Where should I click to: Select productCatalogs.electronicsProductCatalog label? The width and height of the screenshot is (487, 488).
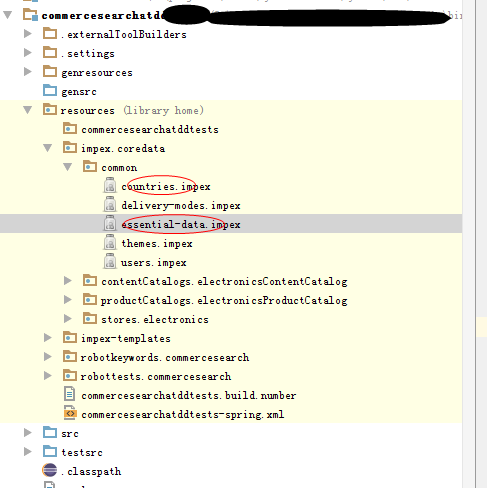pos(224,300)
